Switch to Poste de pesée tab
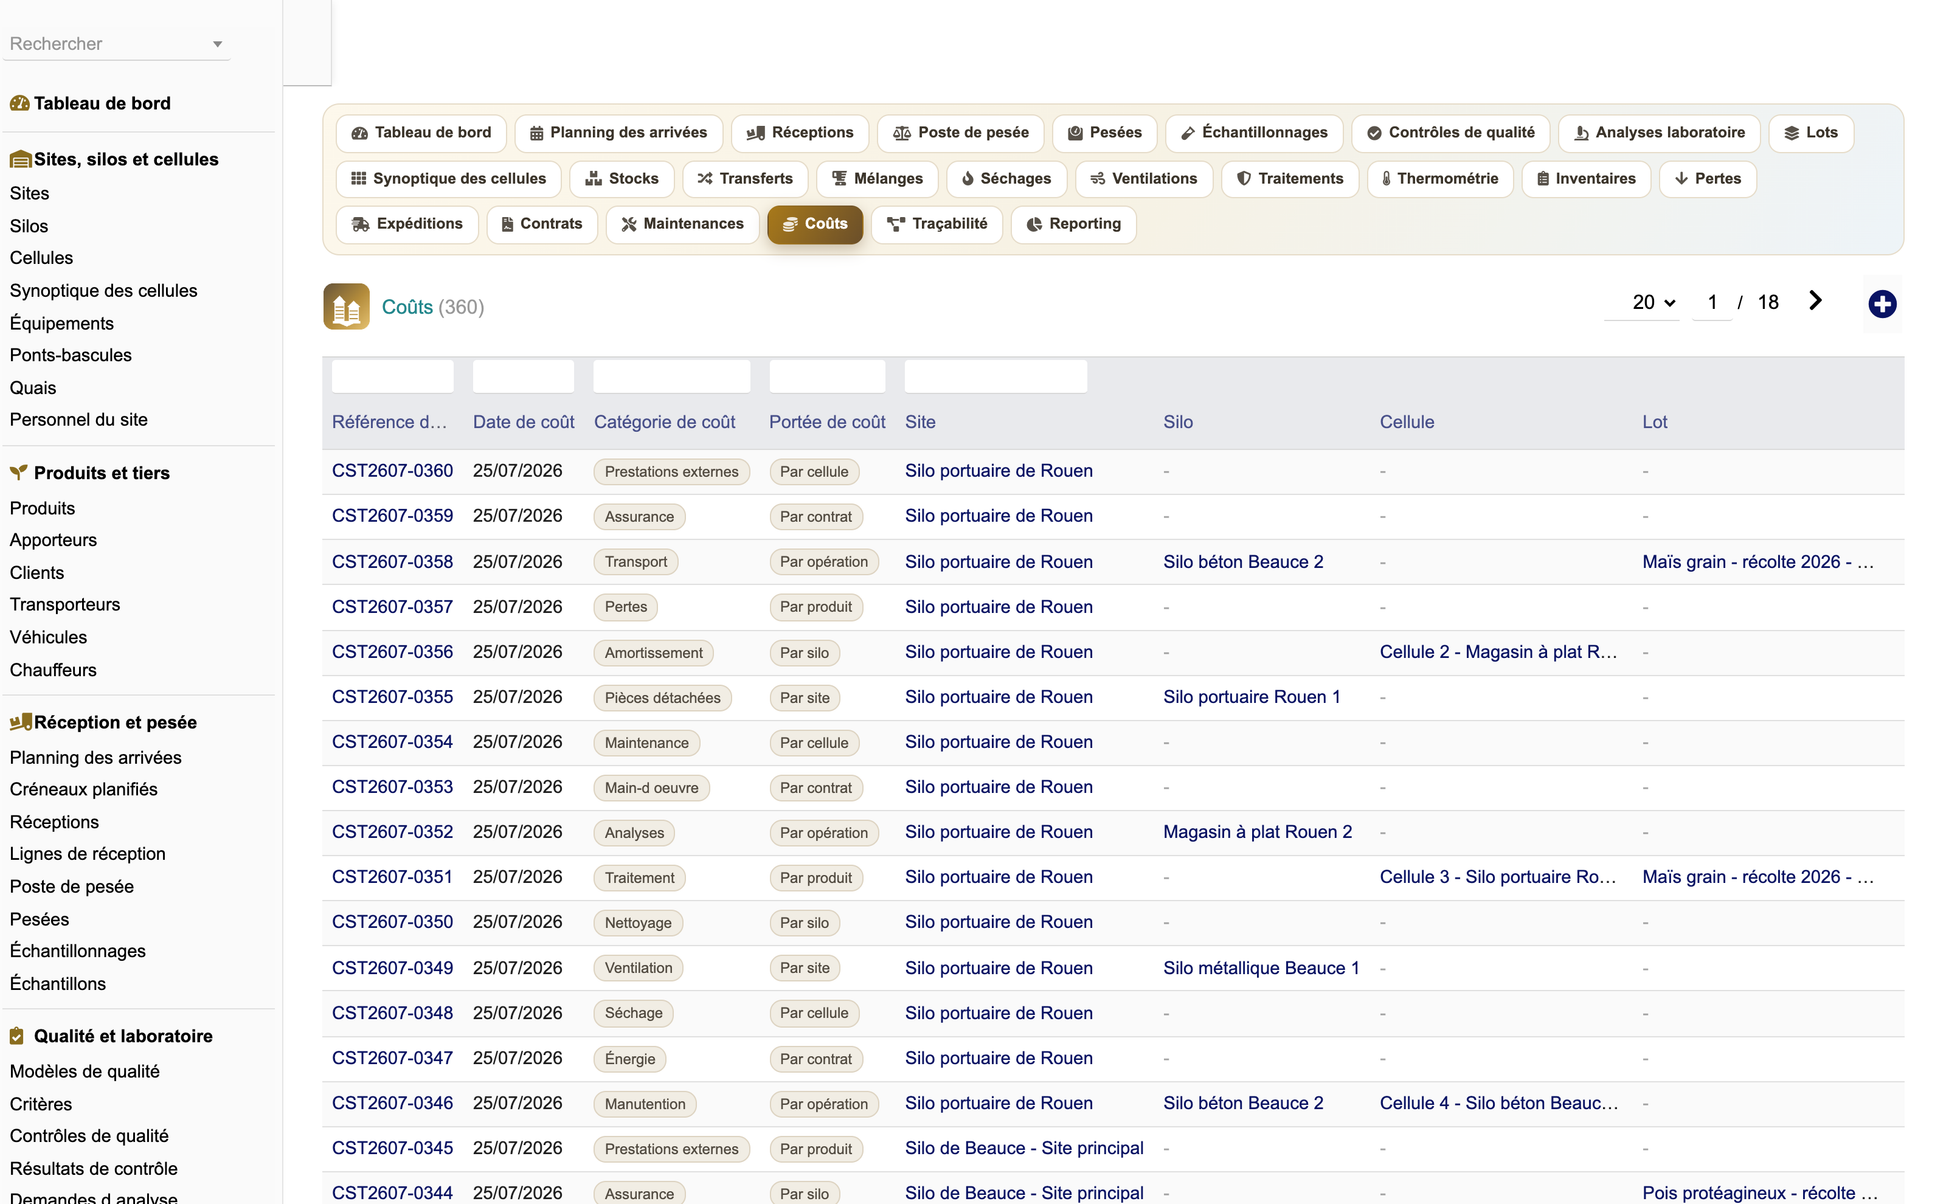 (x=960, y=133)
